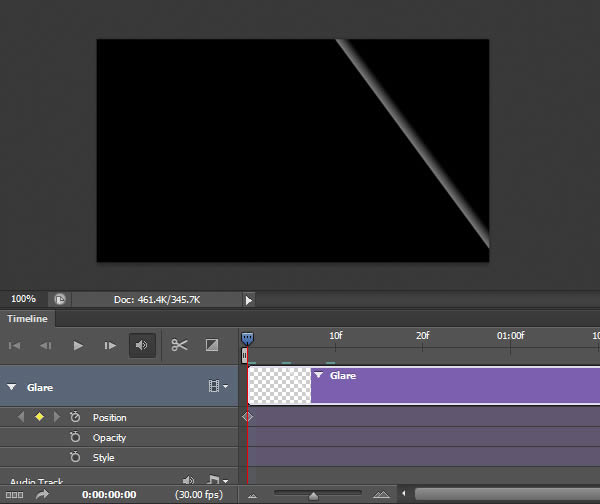Click the 20f ruler mark
600x504 pixels.
coord(422,336)
